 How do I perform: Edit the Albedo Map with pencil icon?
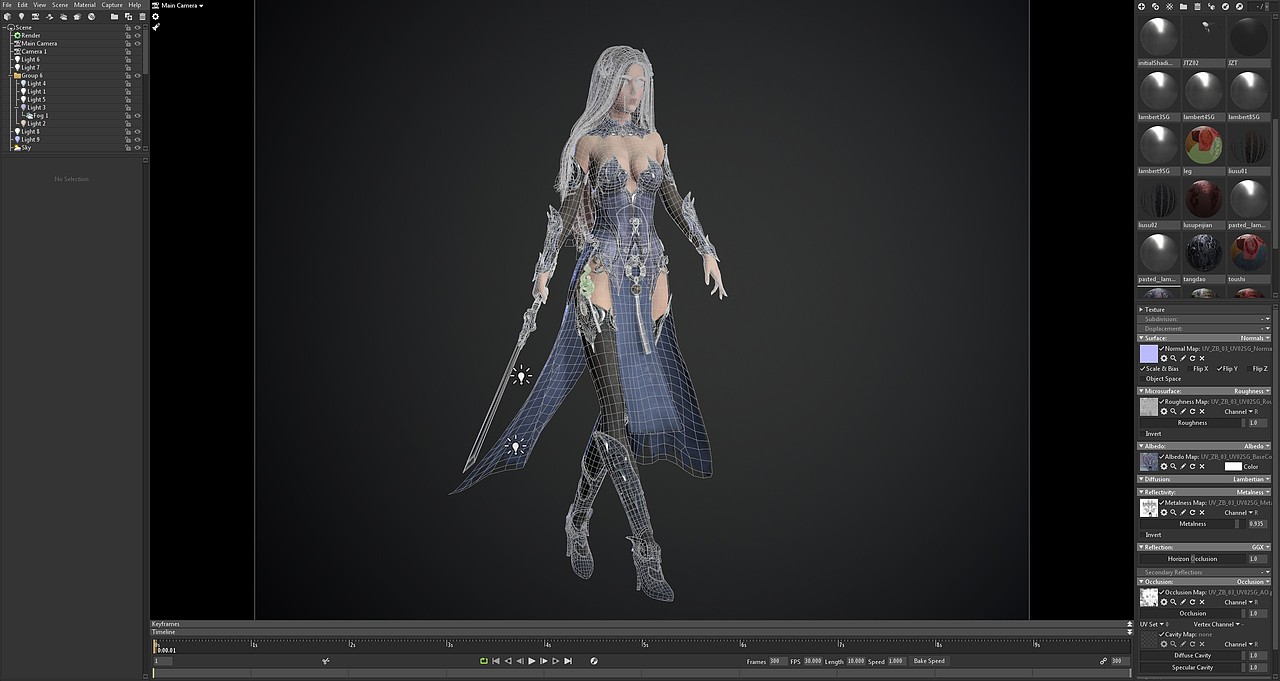[1183, 467]
